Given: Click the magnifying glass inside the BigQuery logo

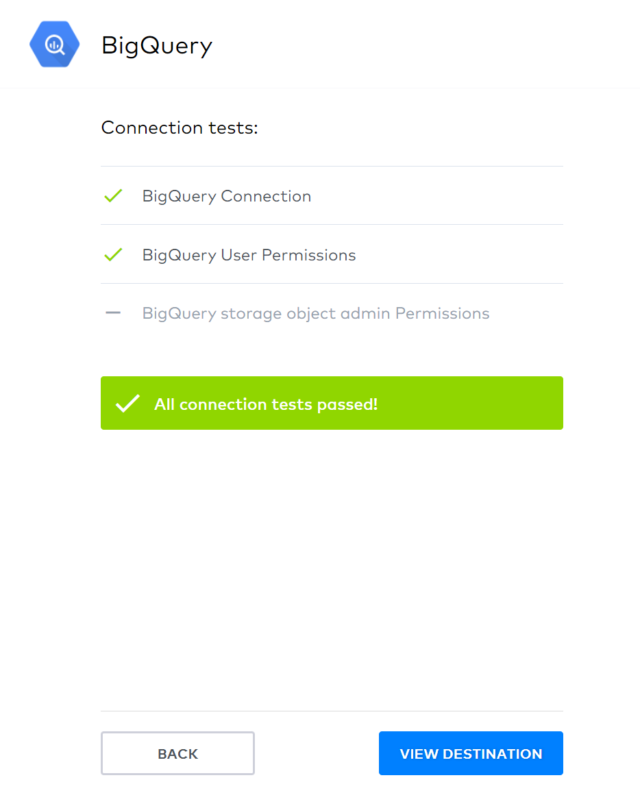Looking at the screenshot, I should click(55, 45).
